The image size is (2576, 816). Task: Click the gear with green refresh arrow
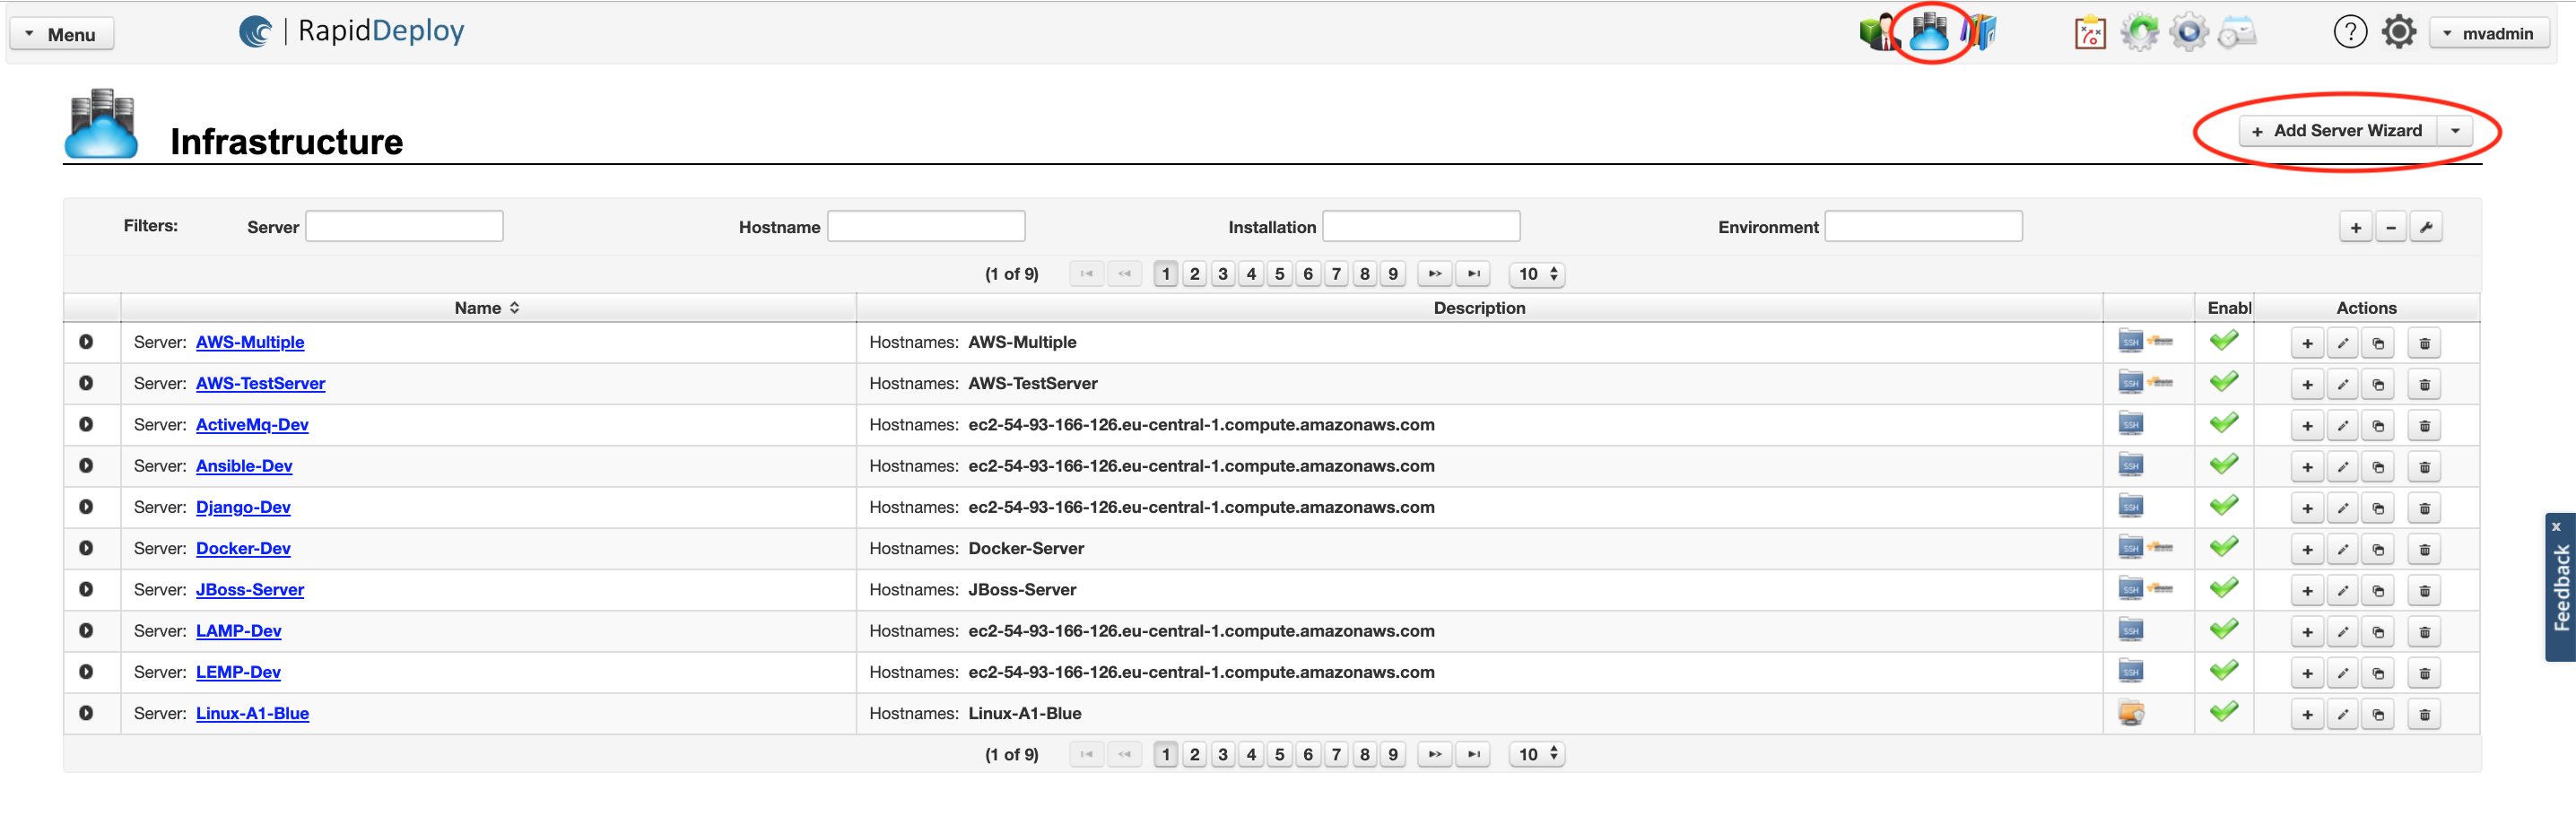pyautogui.click(x=2139, y=33)
